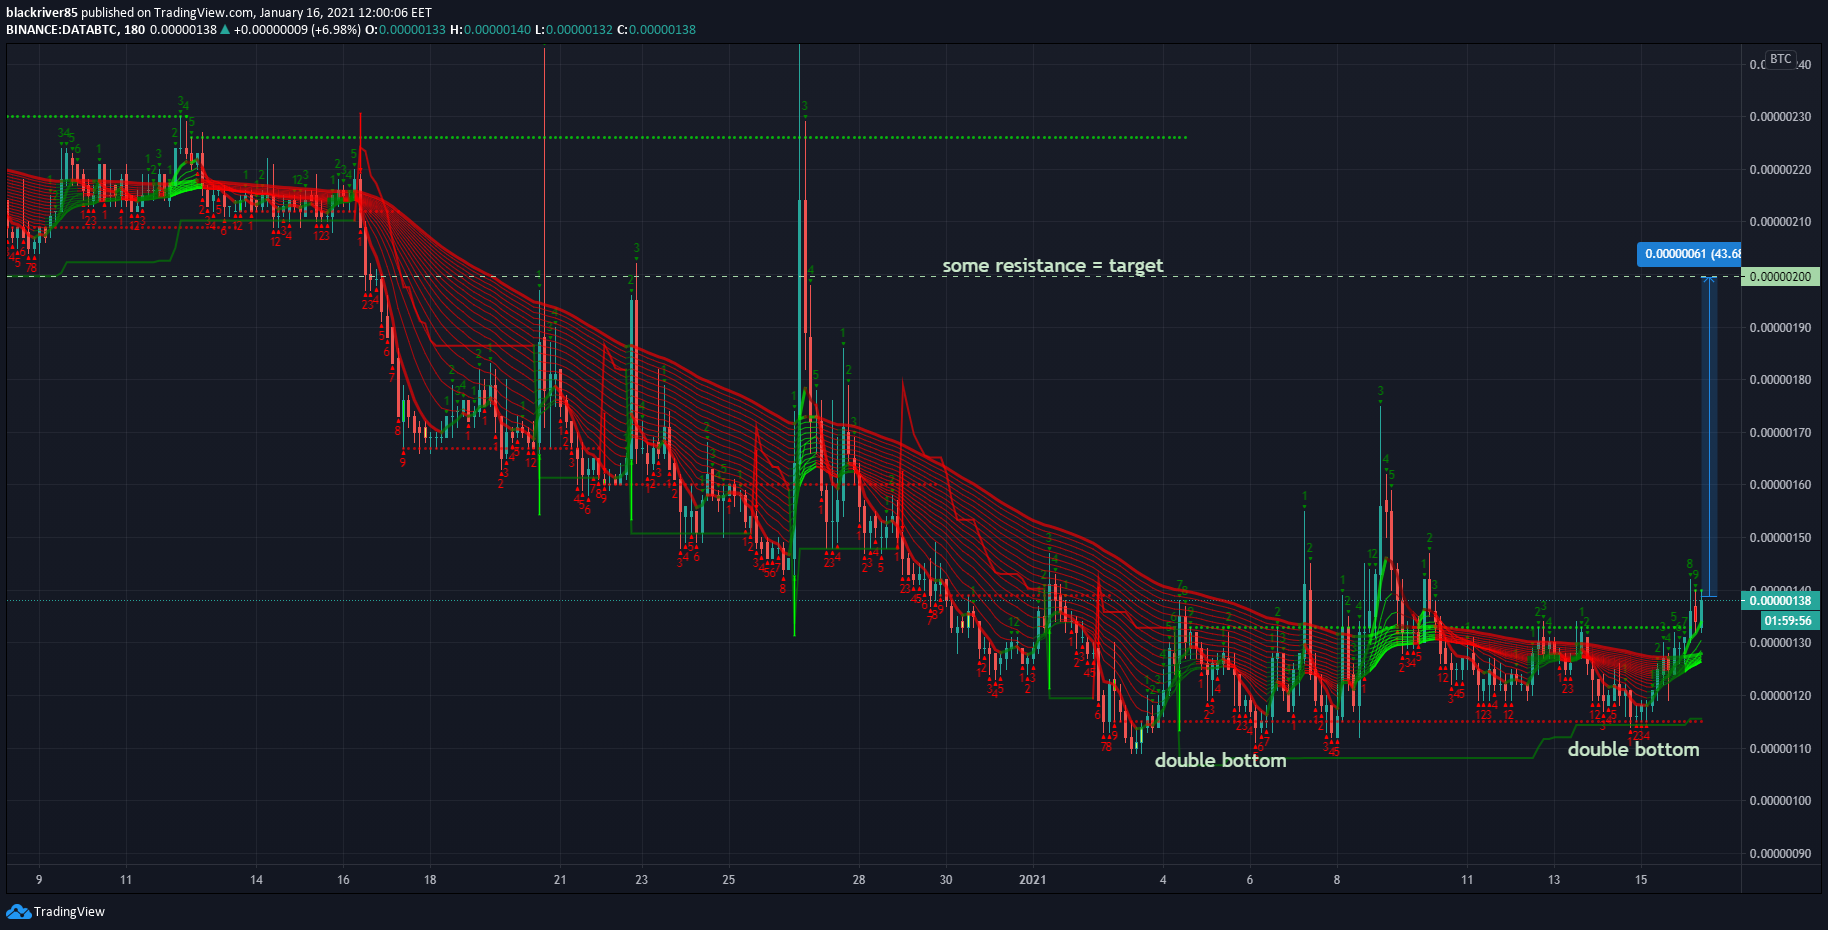Select the 'double bottom' note near January 4
The image size is (1828, 930).
[1220, 760]
